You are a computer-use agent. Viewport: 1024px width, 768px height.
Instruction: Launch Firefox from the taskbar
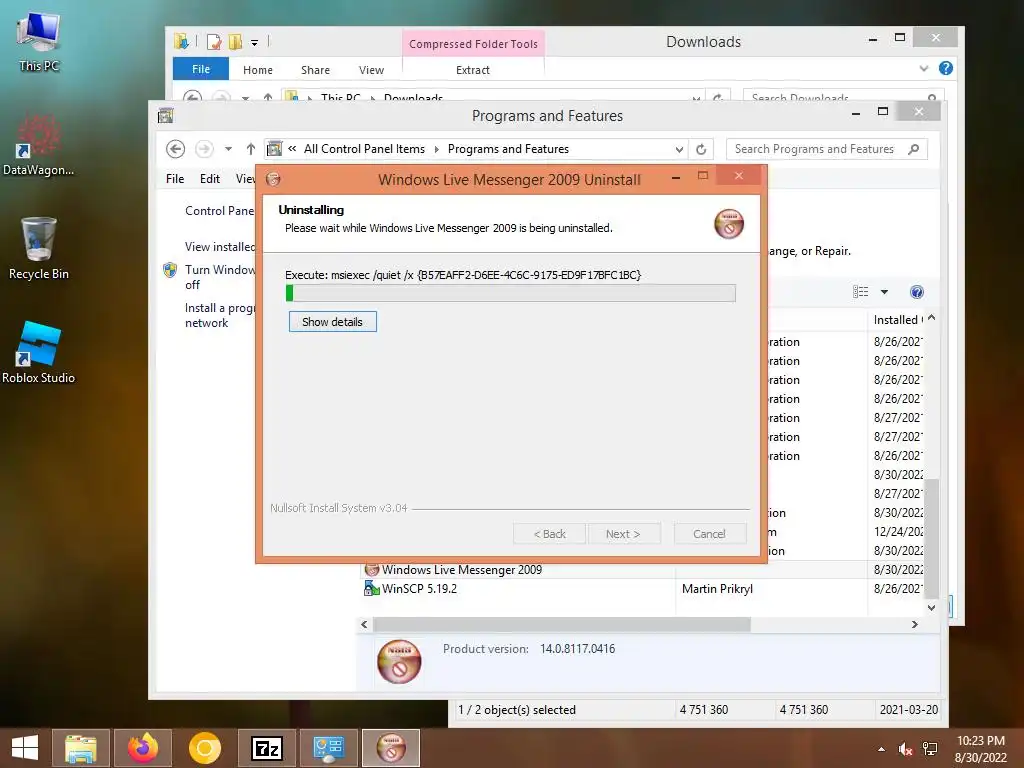coord(142,748)
